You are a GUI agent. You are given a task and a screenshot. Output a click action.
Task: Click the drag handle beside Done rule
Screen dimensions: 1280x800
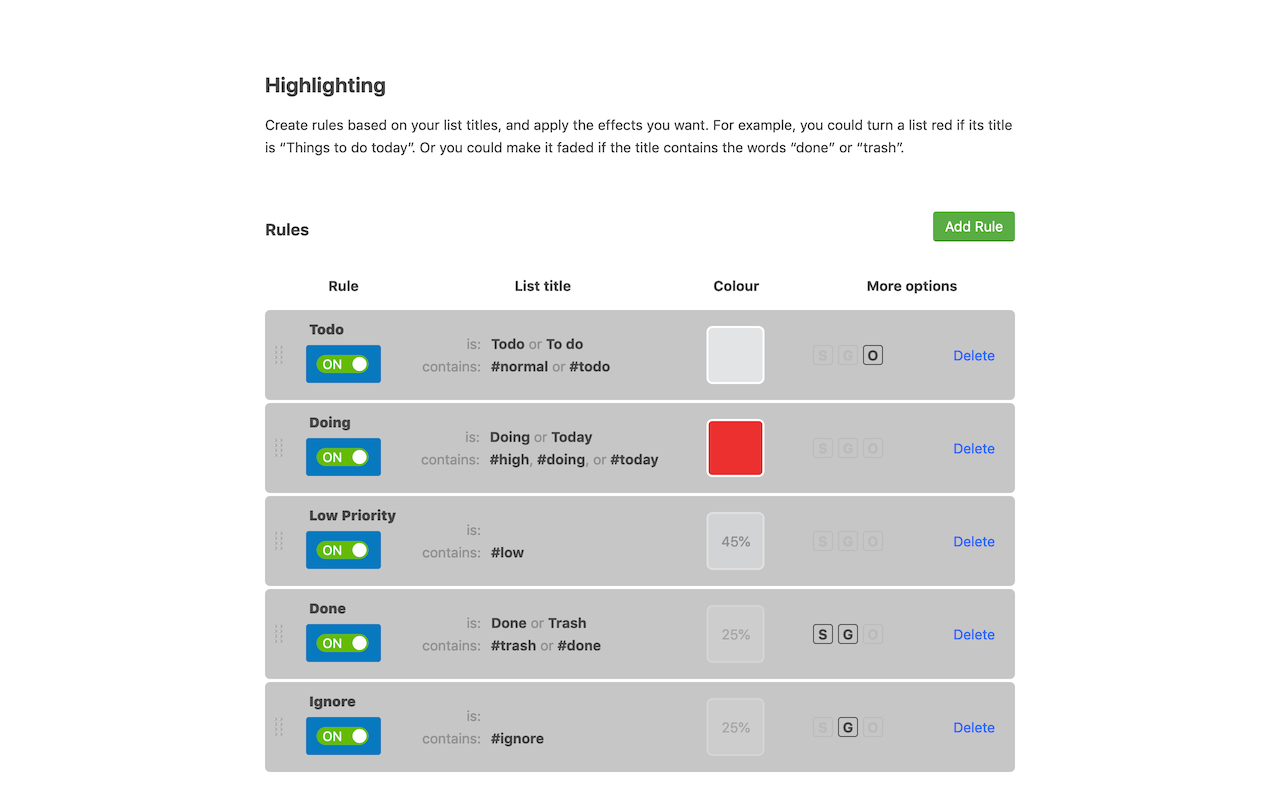(x=280, y=634)
